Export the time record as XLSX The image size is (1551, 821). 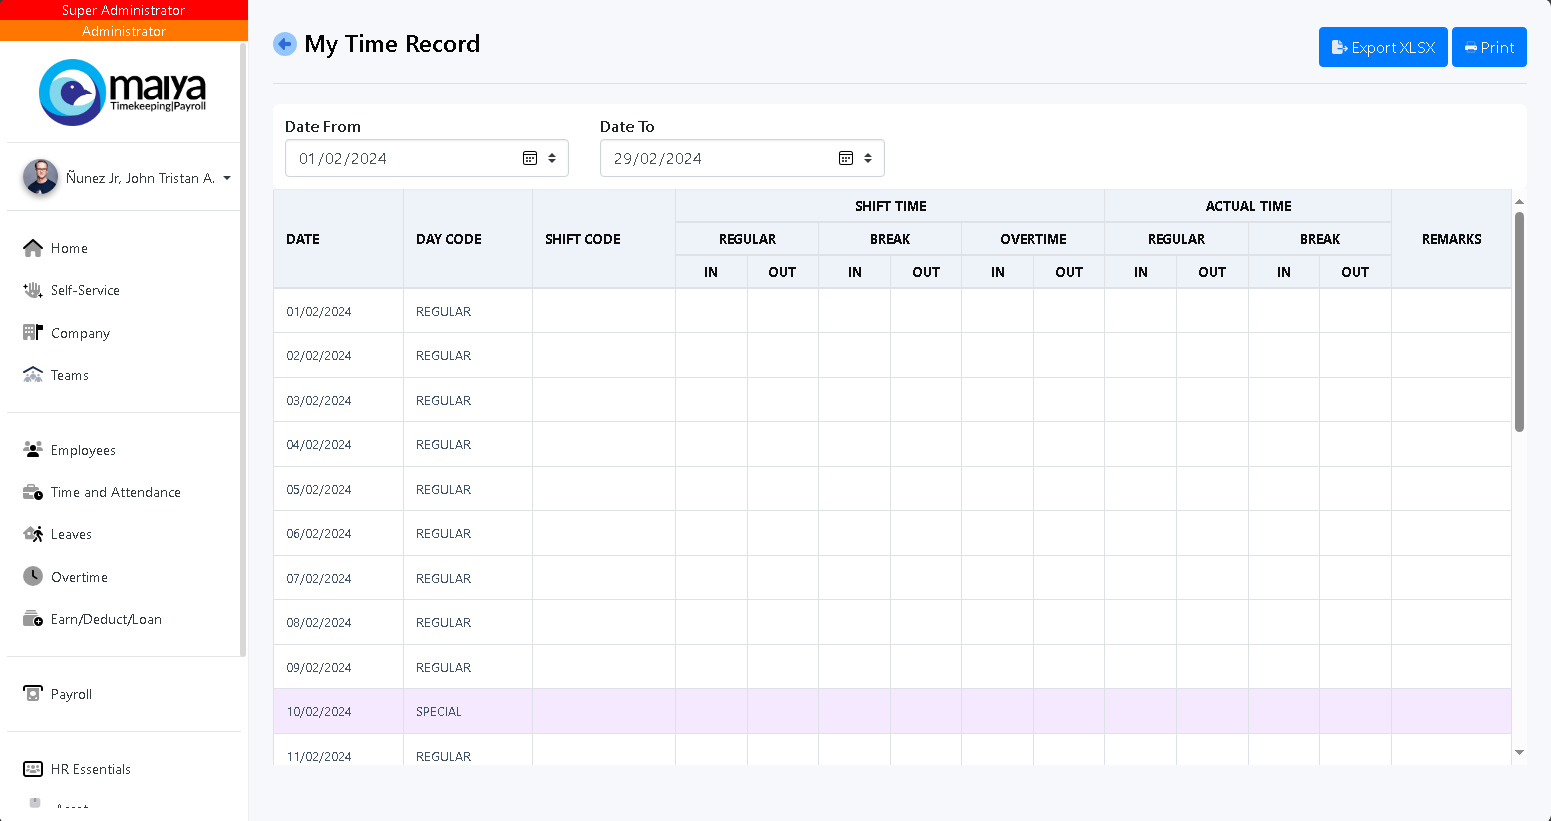point(1382,47)
